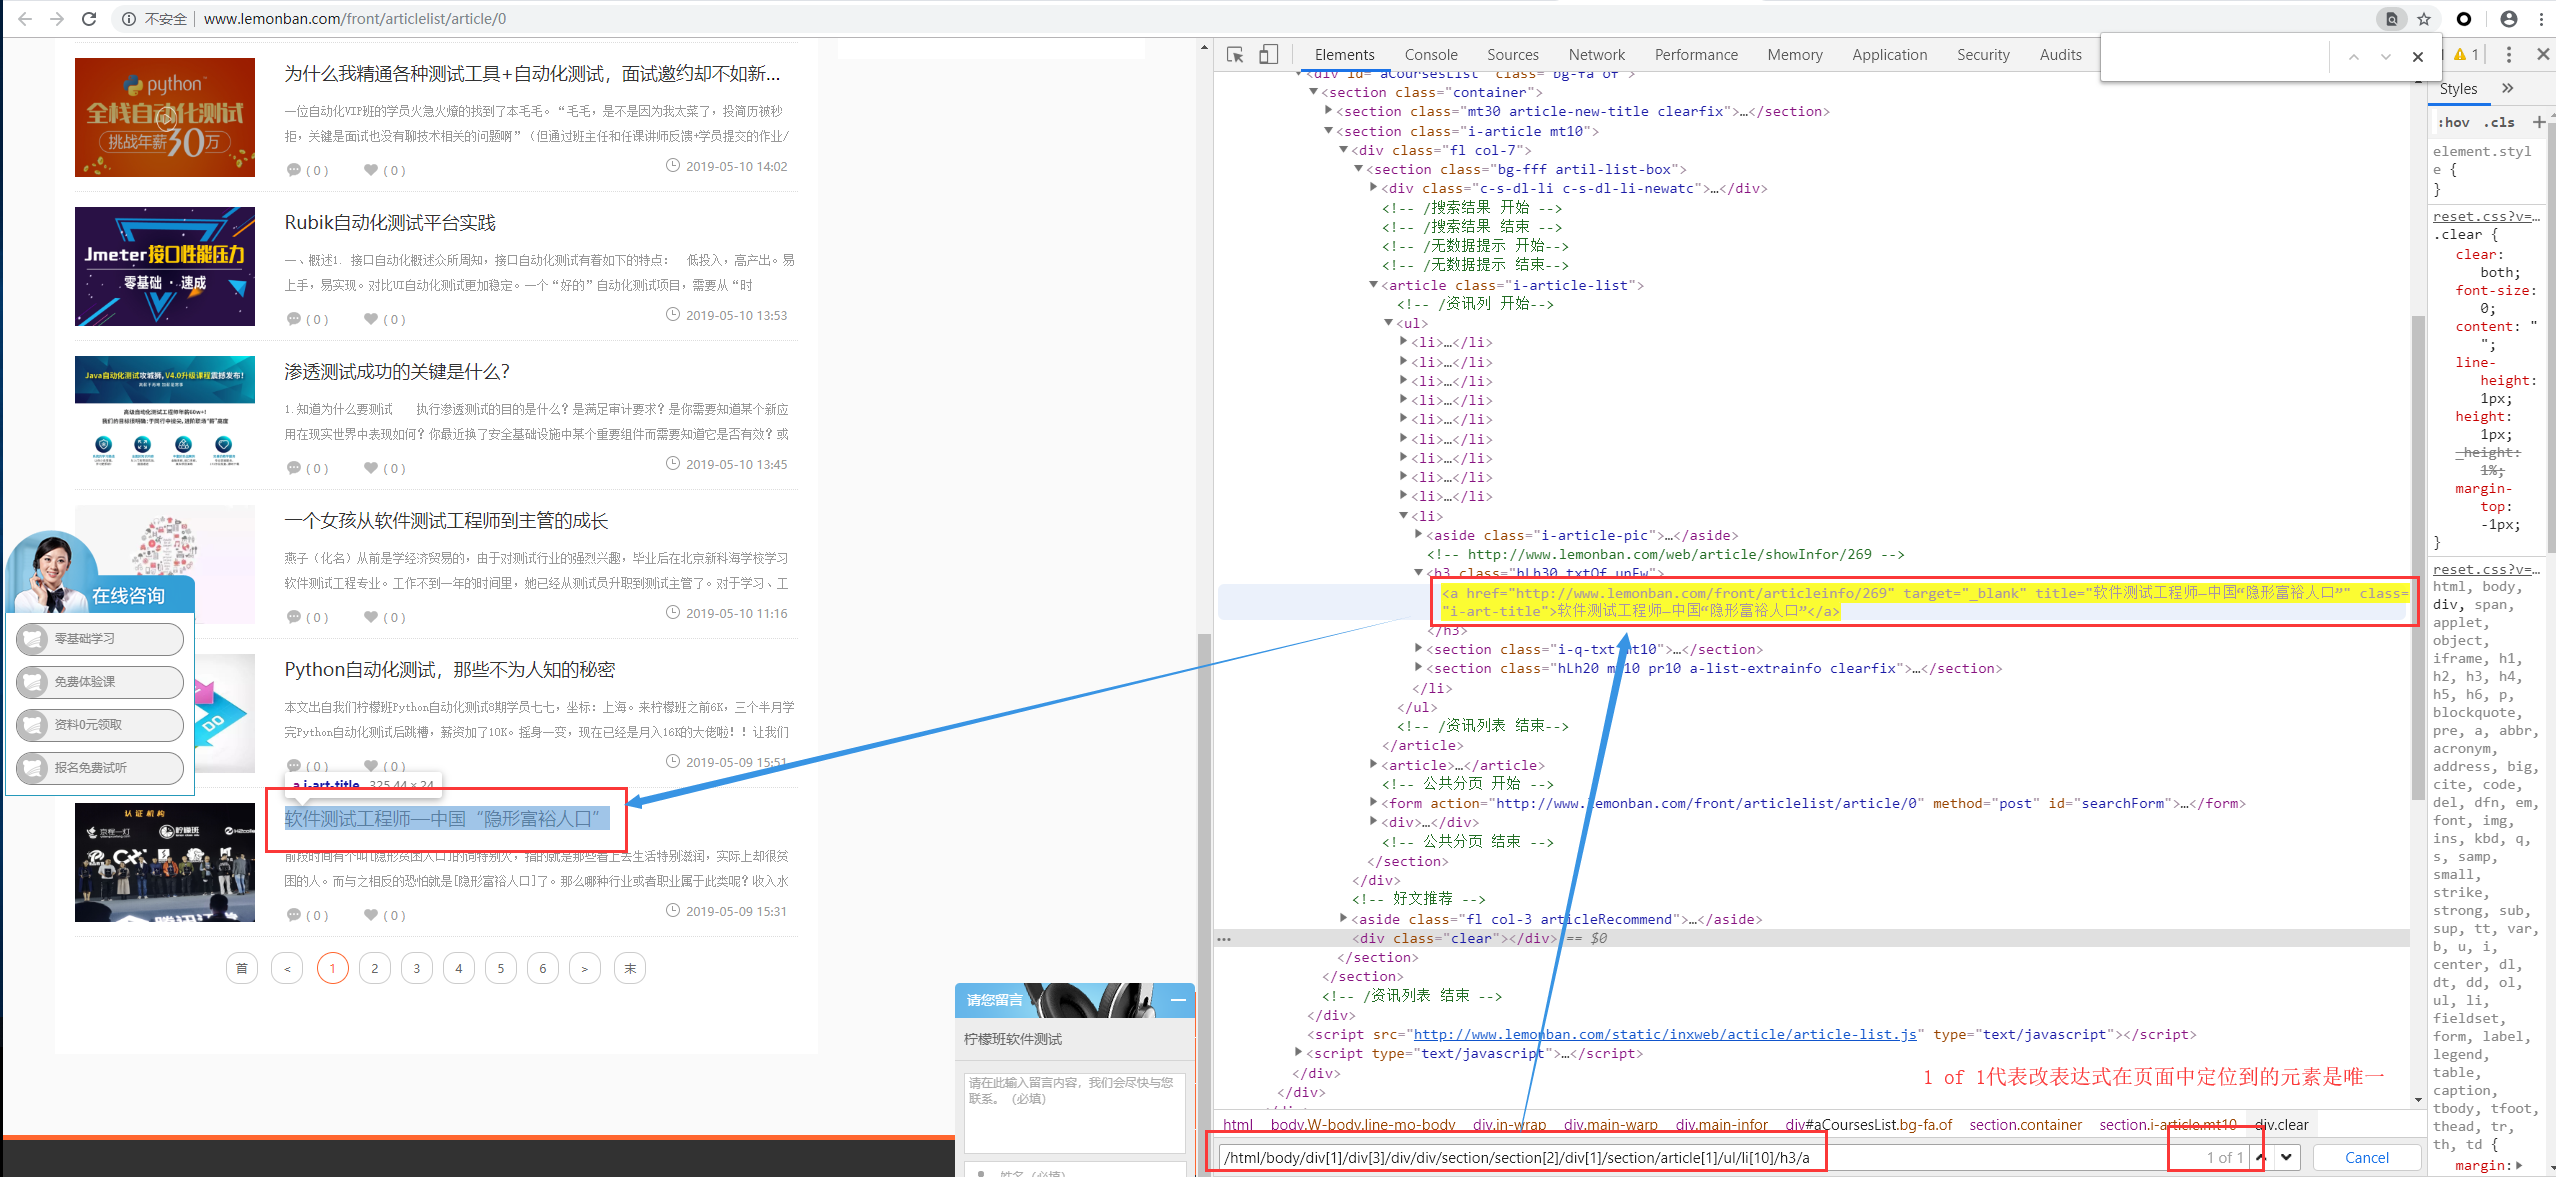This screenshot has height=1177, width=2556.
Task: Open DevTools three-dot customize menu
Action: tap(2508, 55)
